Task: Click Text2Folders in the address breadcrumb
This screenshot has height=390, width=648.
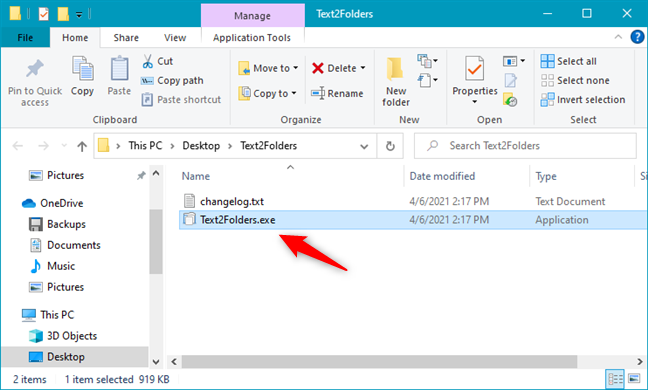Action: [269, 145]
